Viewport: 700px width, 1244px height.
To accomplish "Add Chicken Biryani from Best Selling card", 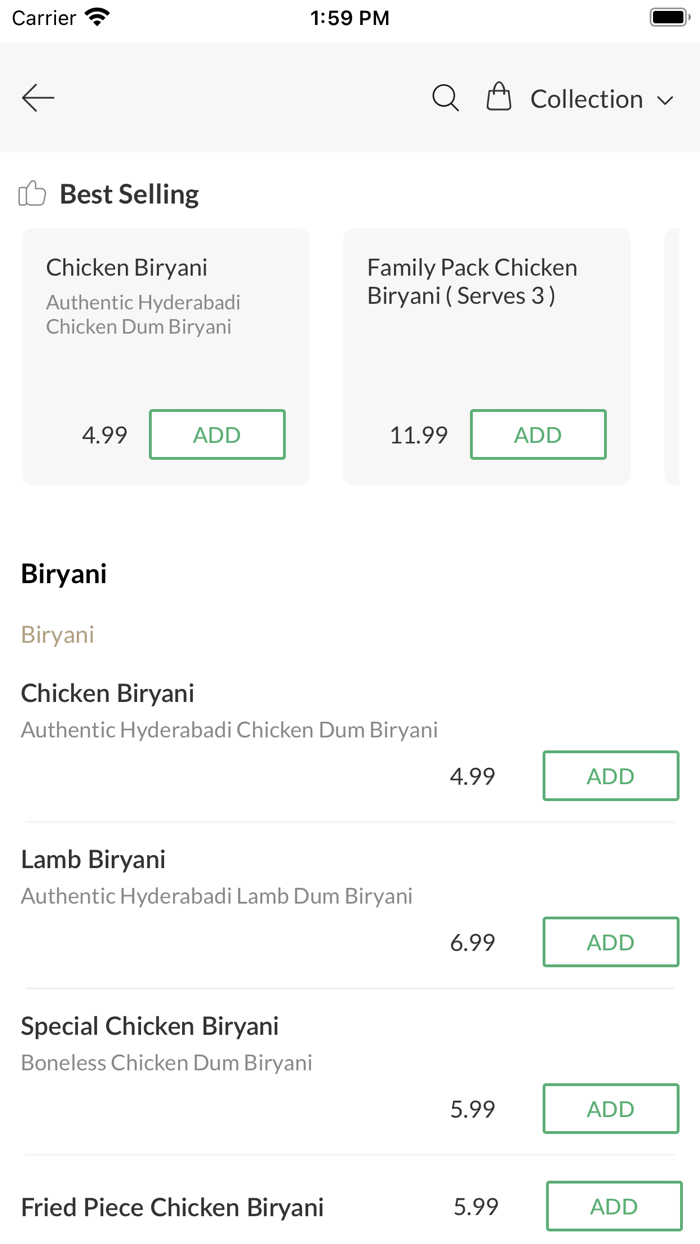I will [217, 434].
